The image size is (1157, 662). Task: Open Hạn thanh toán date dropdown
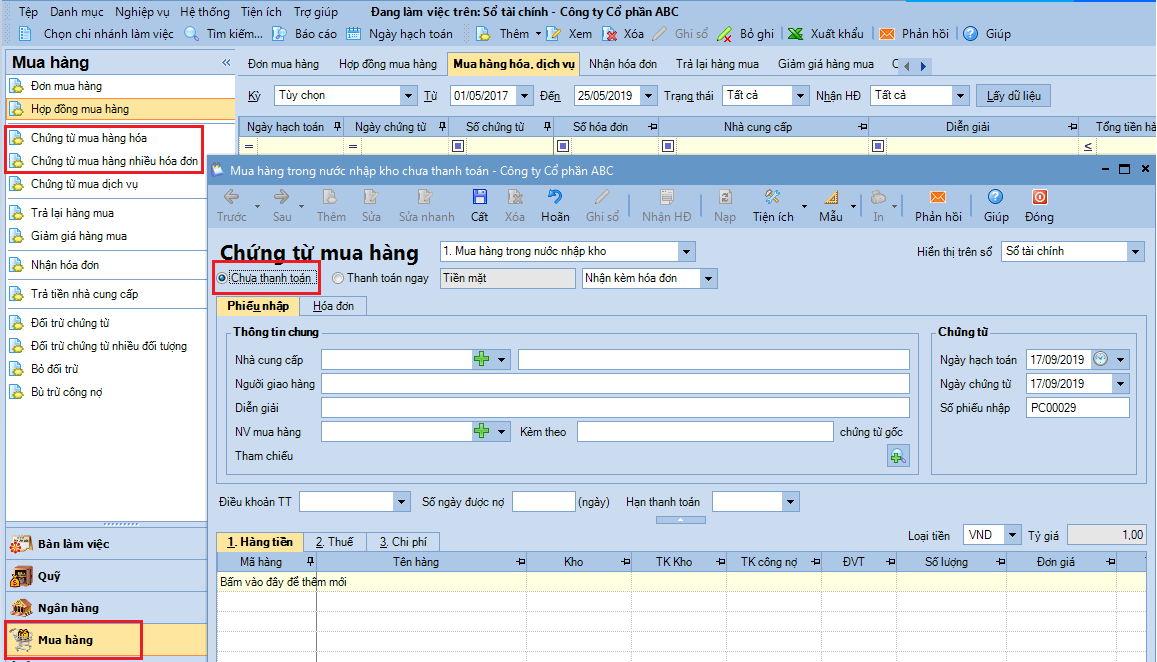790,502
